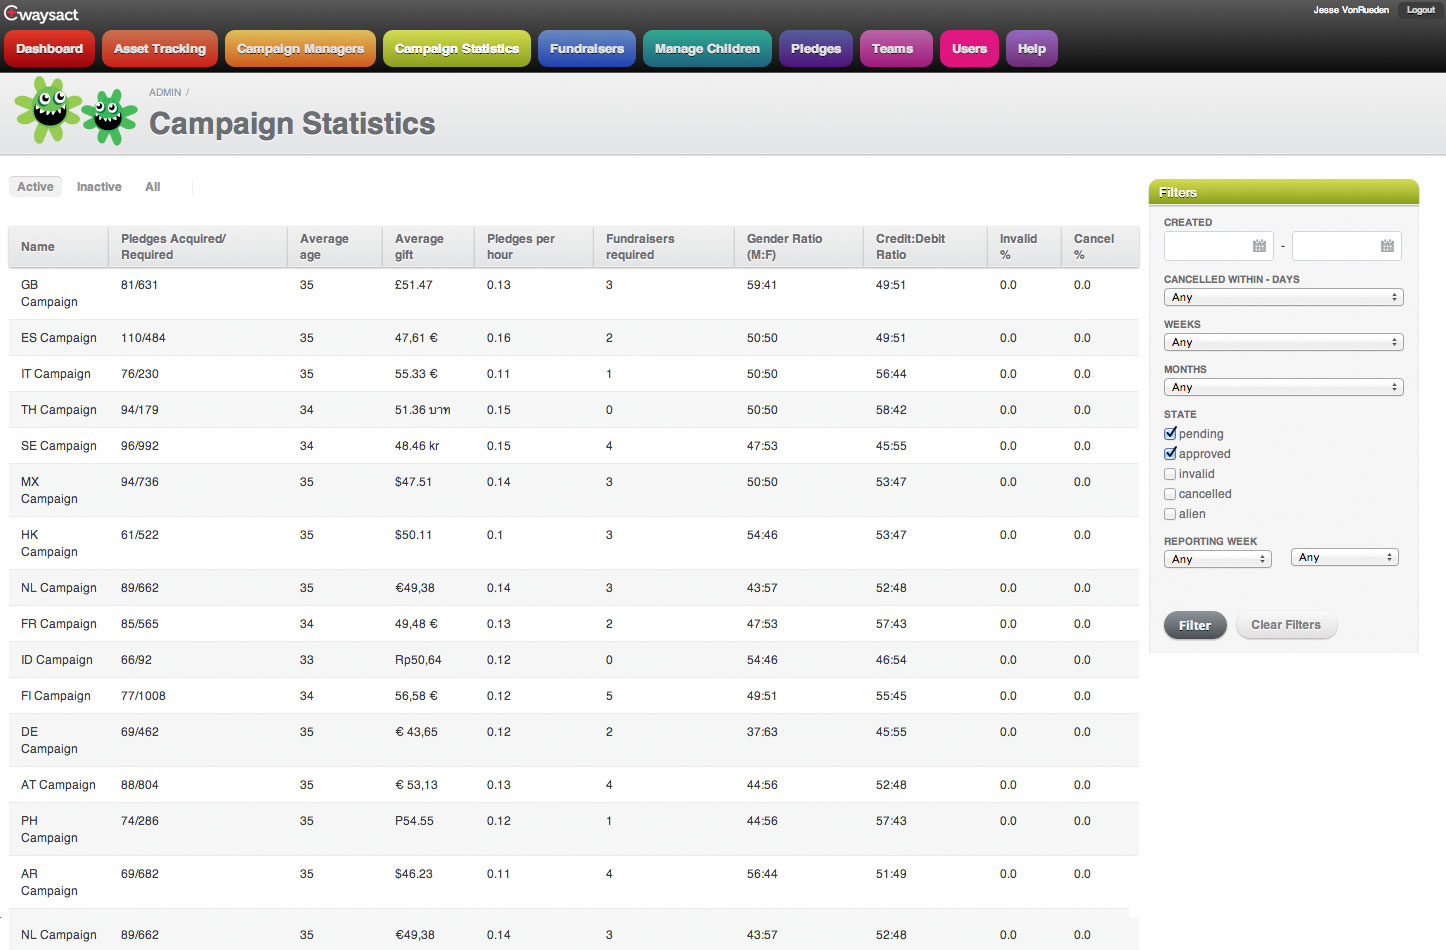Image resolution: width=1446 pixels, height=950 pixels.
Task: Open the Months filter dropdown
Action: 1283,387
